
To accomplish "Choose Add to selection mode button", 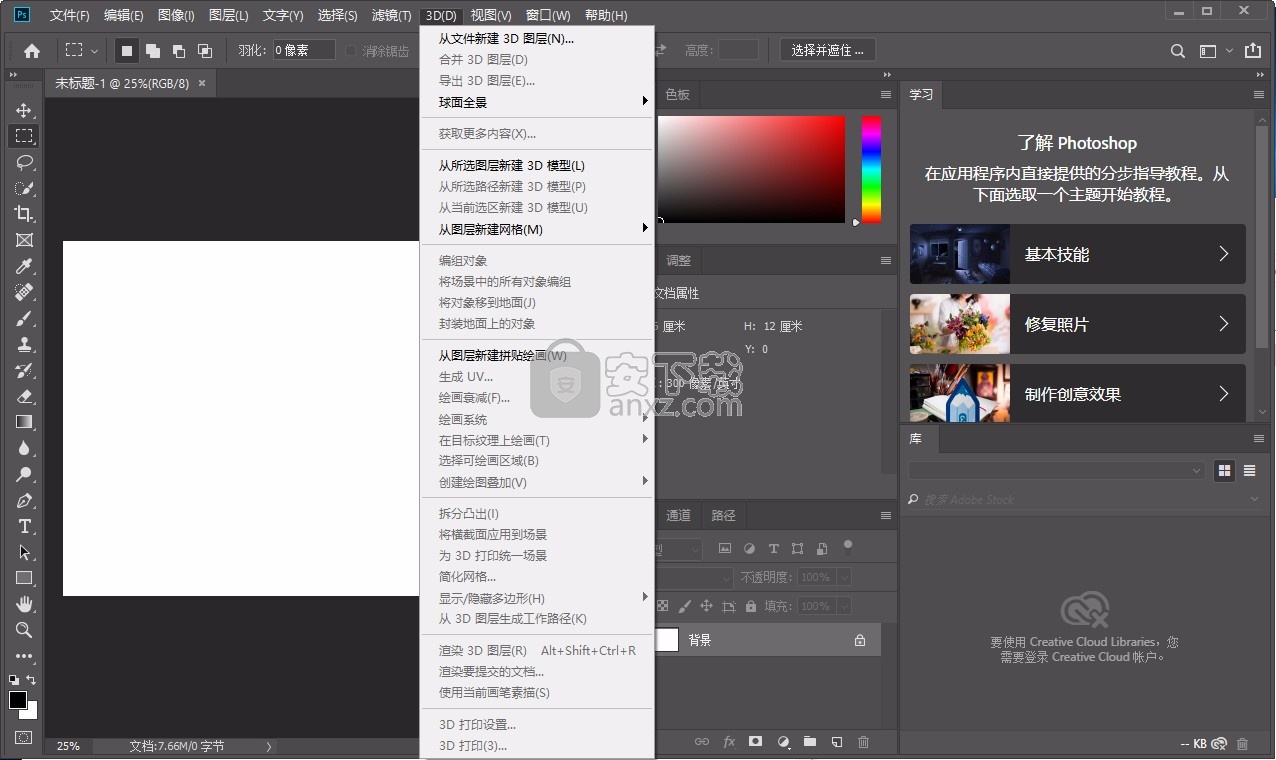I will (x=153, y=50).
